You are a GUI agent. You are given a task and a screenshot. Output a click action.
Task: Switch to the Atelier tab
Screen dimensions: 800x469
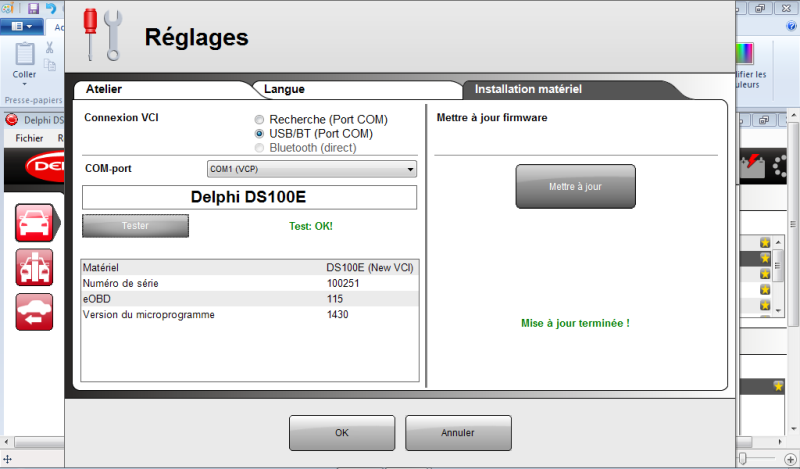(x=104, y=89)
